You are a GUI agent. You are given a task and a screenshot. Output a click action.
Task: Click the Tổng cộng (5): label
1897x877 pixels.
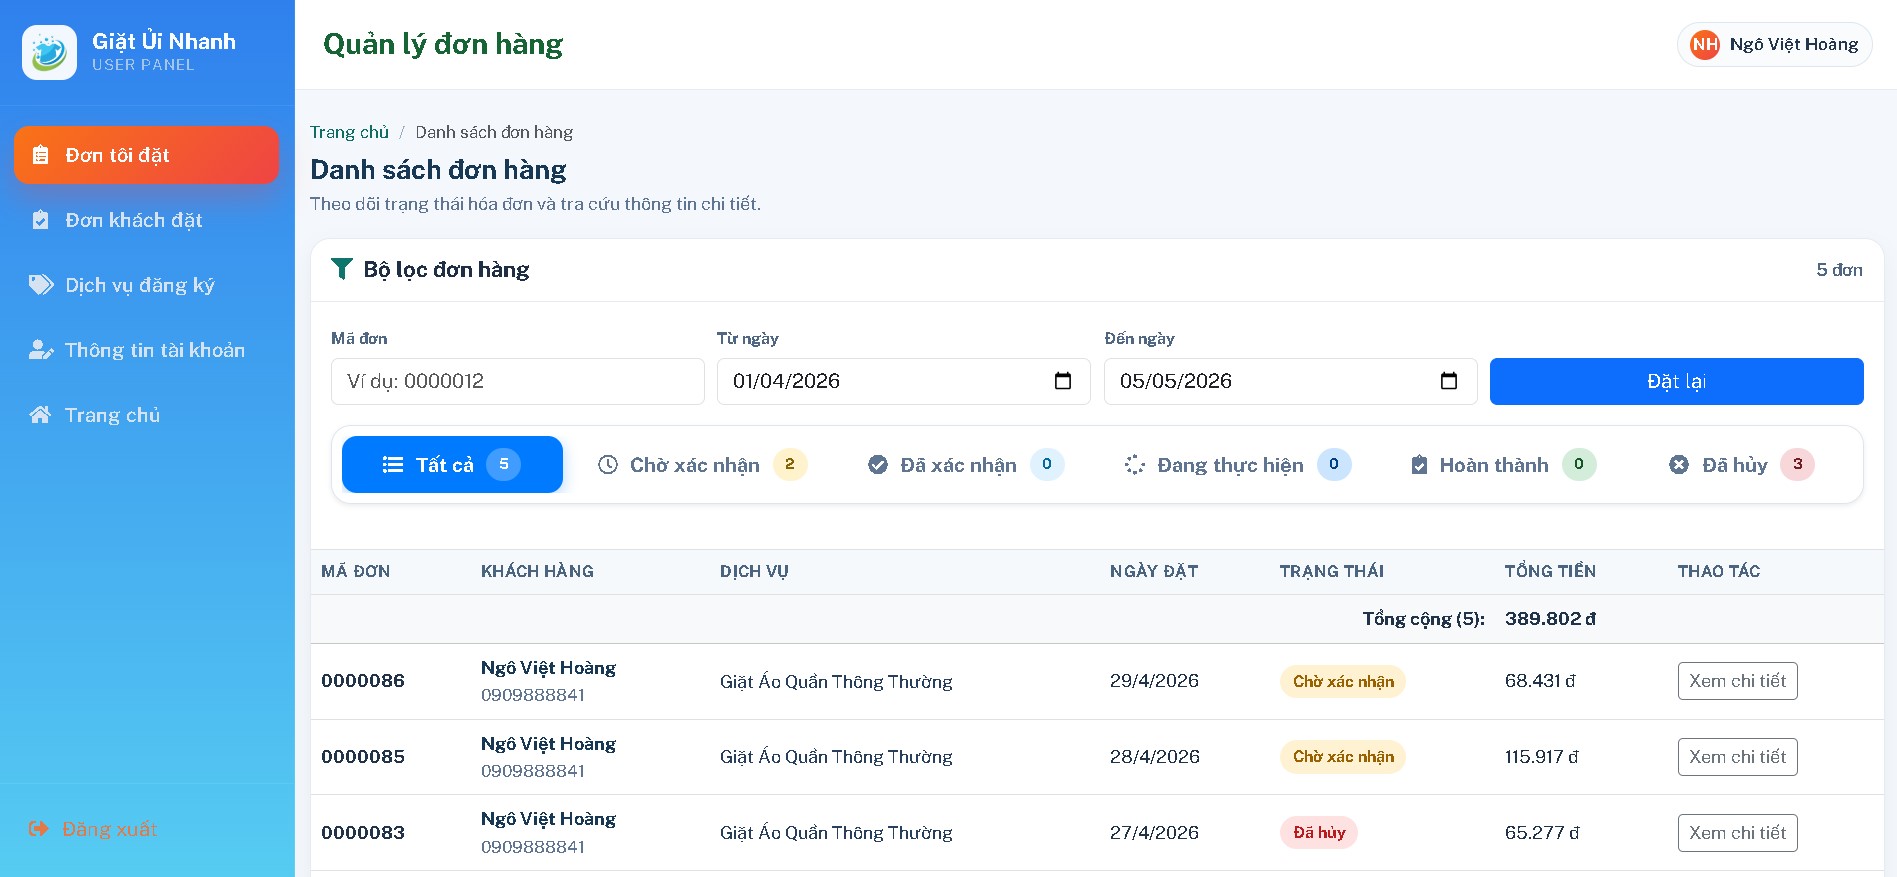click(1423, 619)
